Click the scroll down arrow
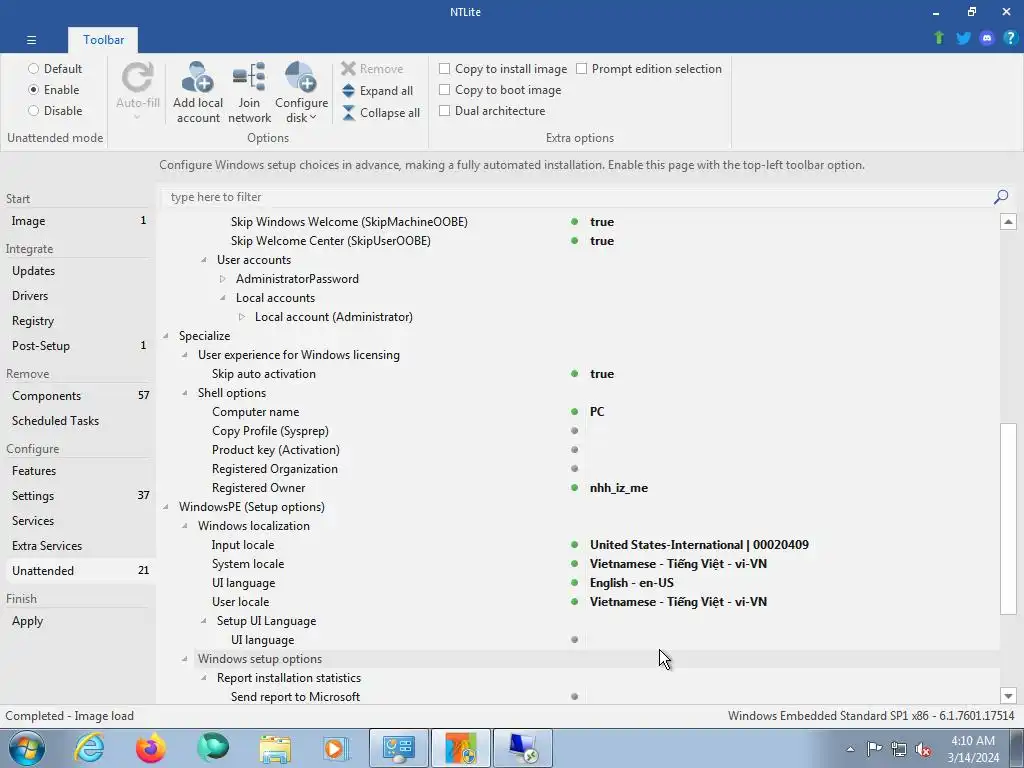 coord(1008,696)
